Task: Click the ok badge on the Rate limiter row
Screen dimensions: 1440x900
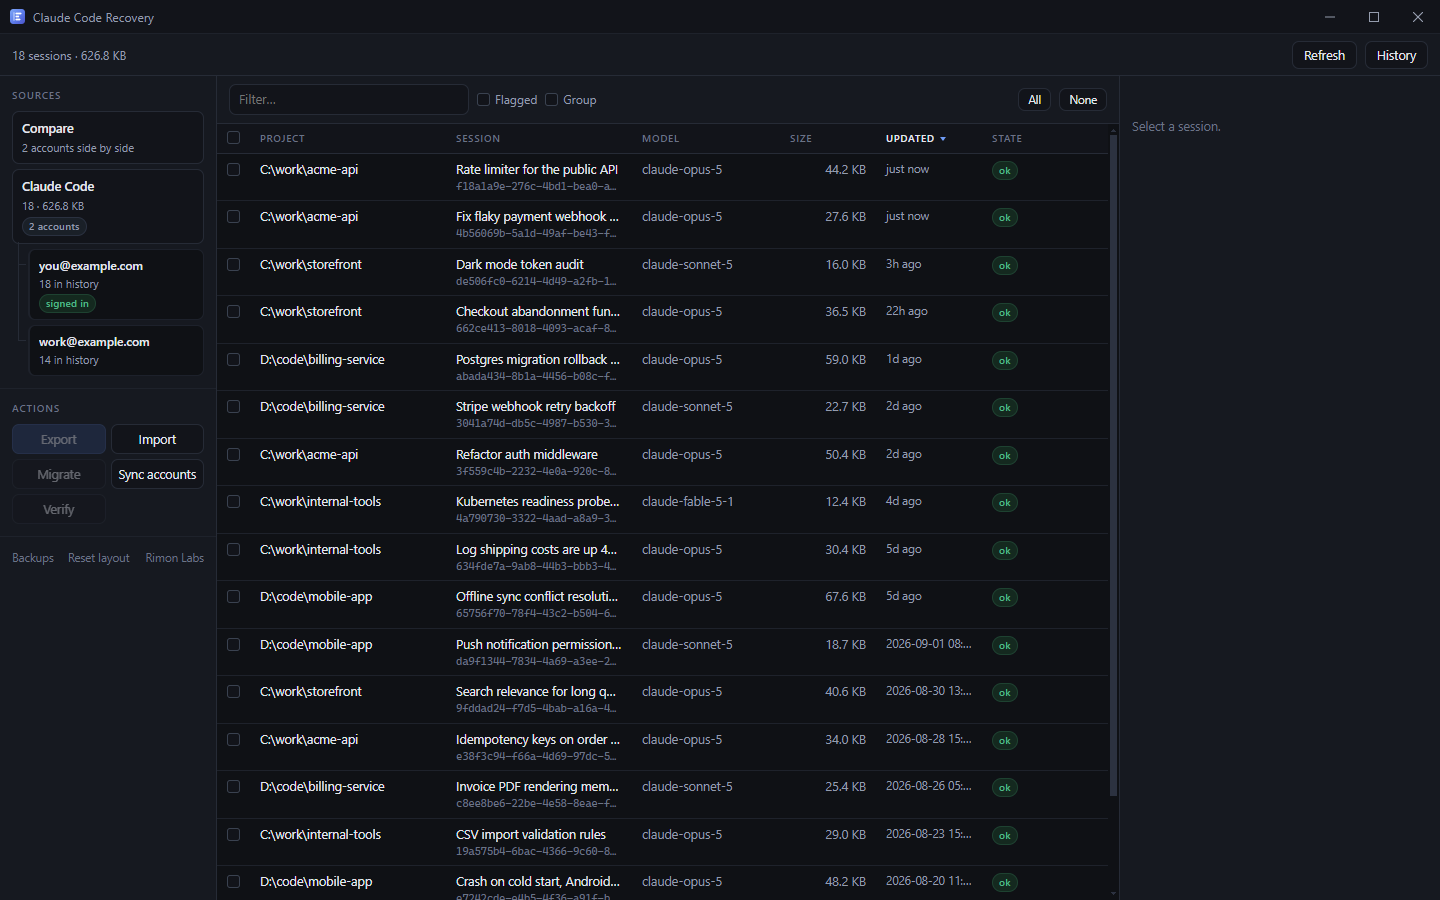Action: [1005, 171]
